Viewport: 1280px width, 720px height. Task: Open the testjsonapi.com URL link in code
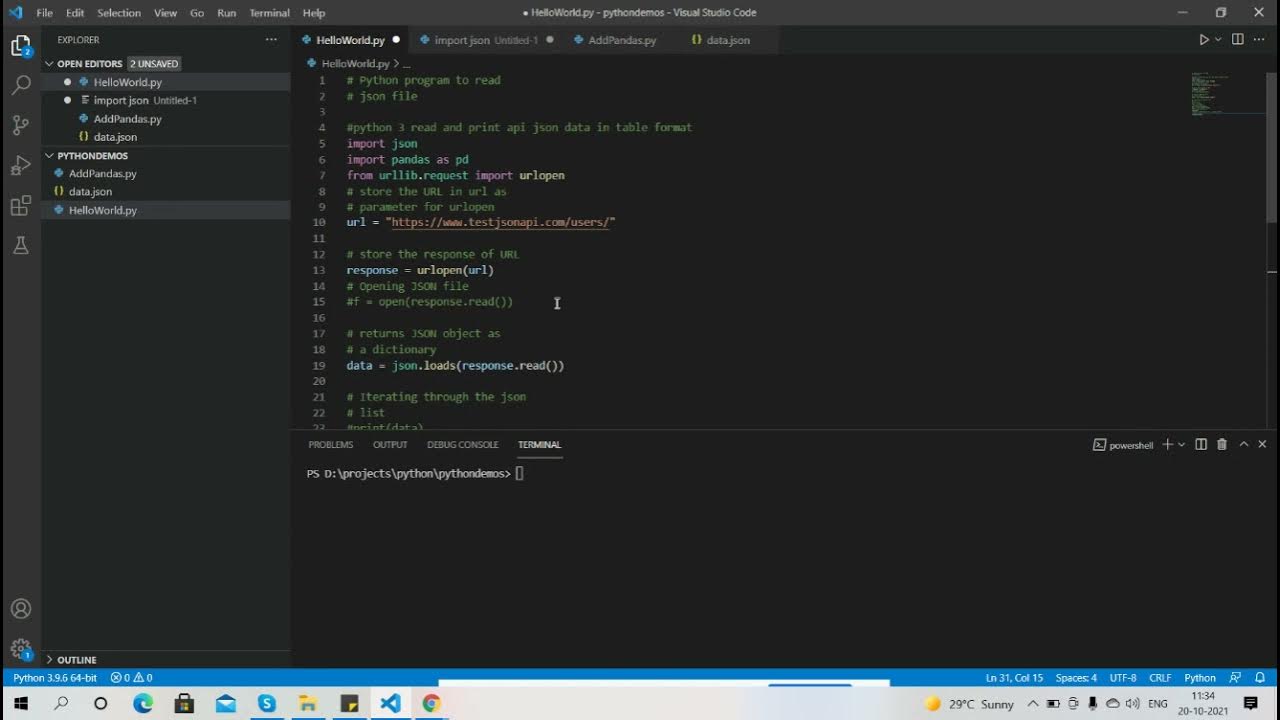tap(500, 222)
